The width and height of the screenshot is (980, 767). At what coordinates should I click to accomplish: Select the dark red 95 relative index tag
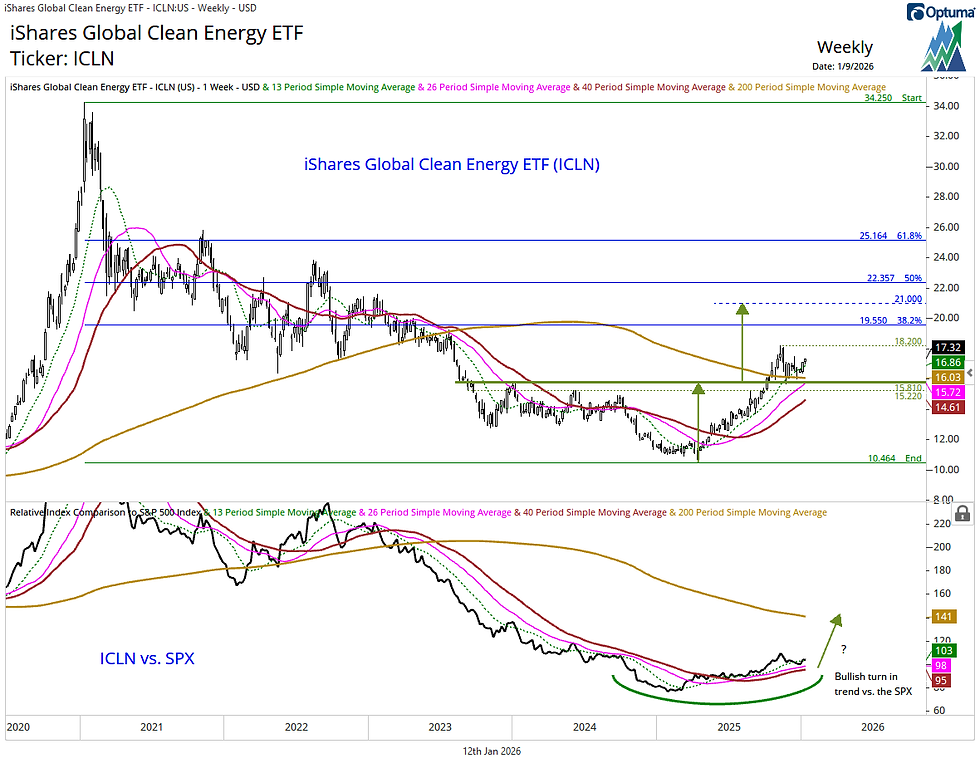[x=941, y=681]
